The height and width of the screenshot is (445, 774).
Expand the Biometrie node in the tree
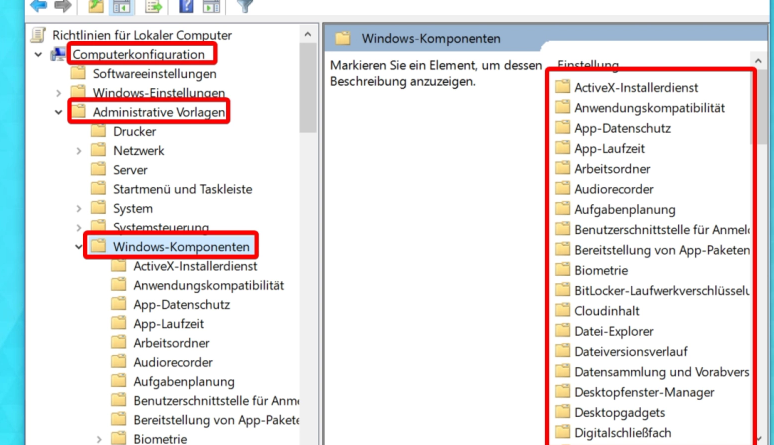coord(99,439)
